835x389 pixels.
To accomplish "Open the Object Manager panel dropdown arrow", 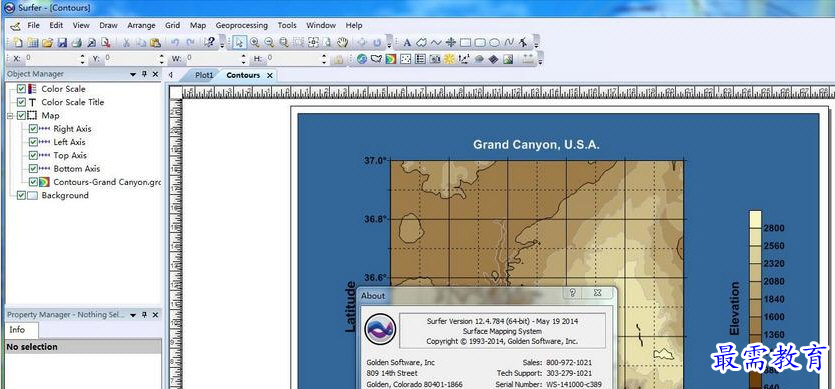I will point(133,75).
